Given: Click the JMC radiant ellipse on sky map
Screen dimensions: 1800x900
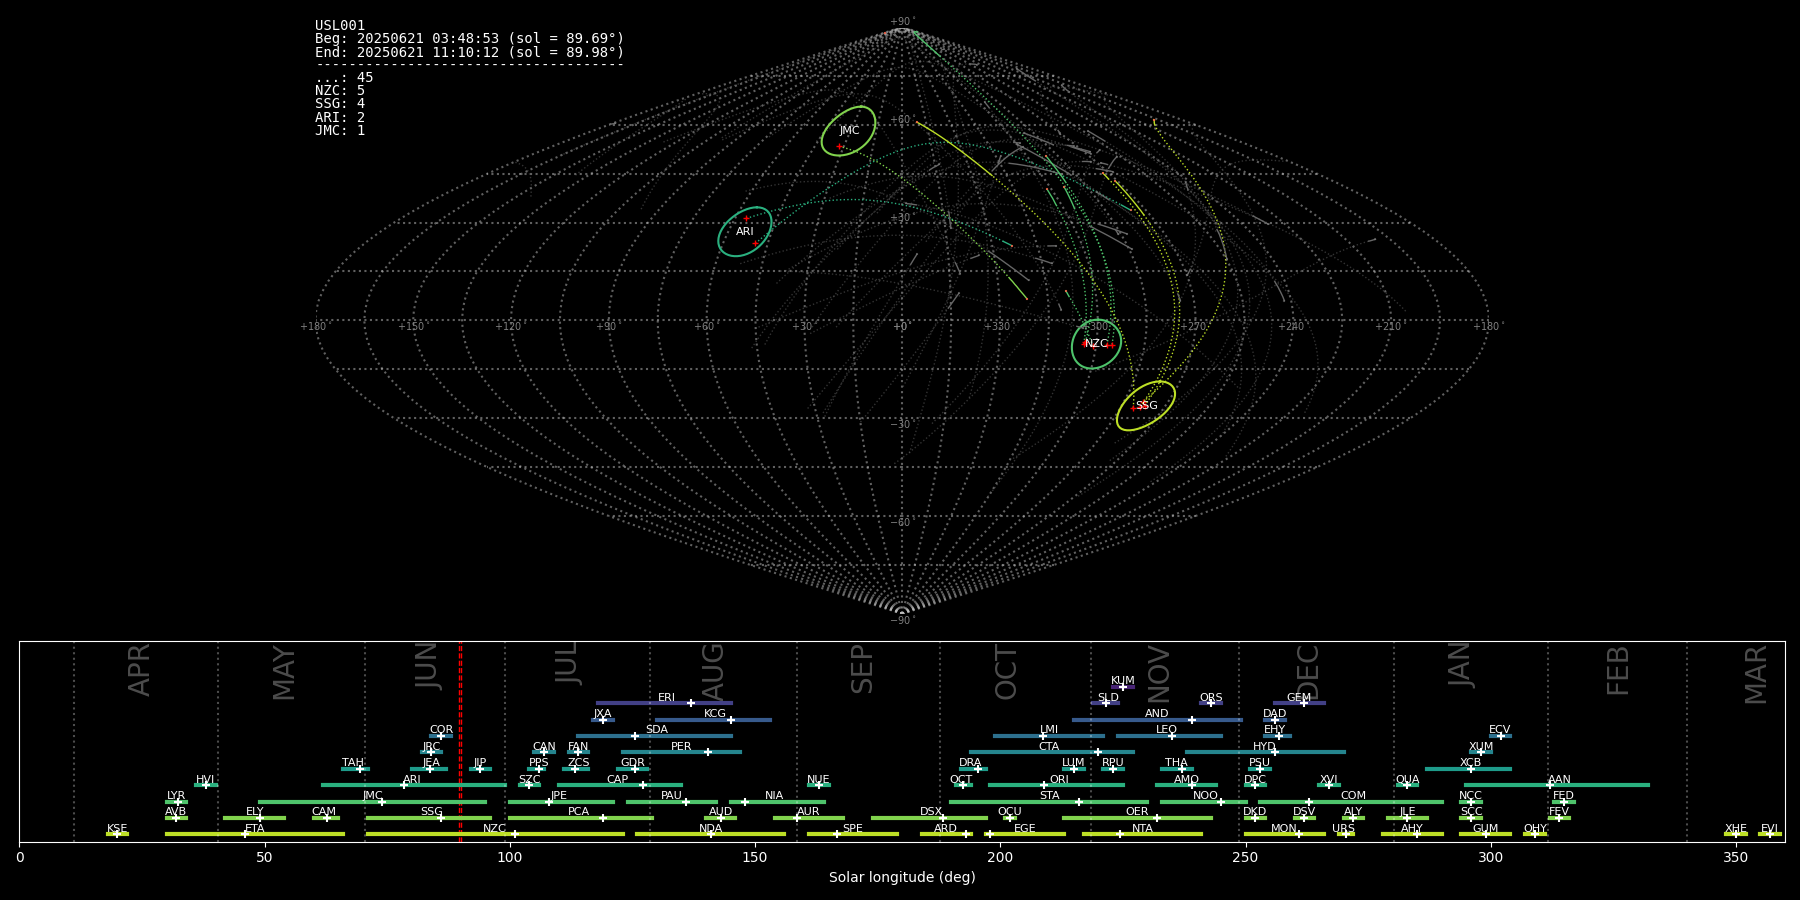Looking at the screenshot, I should click(x=848, y=131).
